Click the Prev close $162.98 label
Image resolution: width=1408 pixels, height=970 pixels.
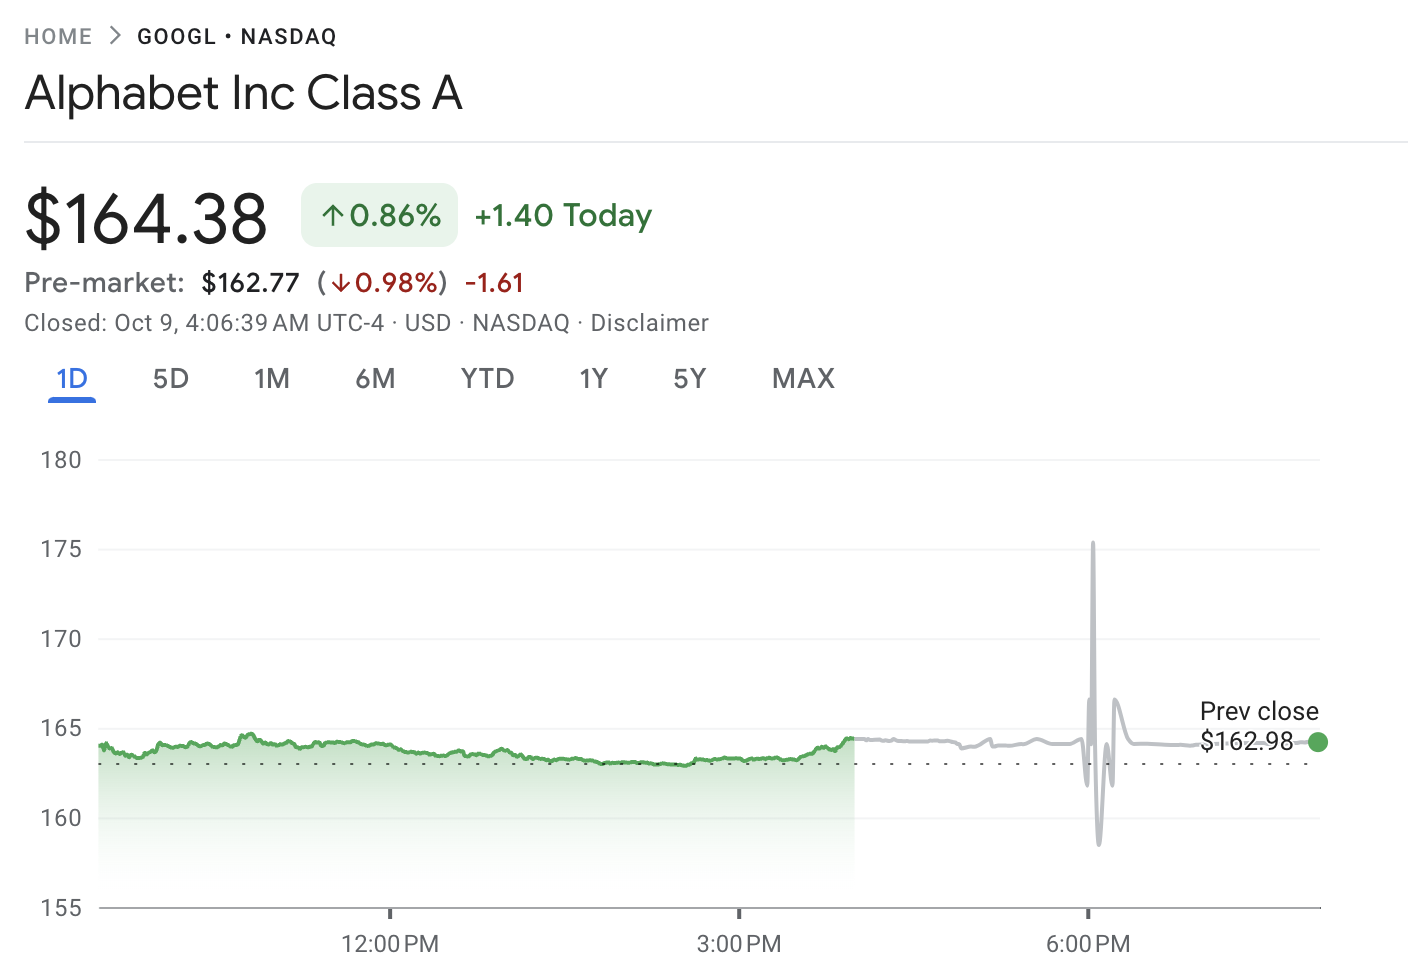[1258, 726]
